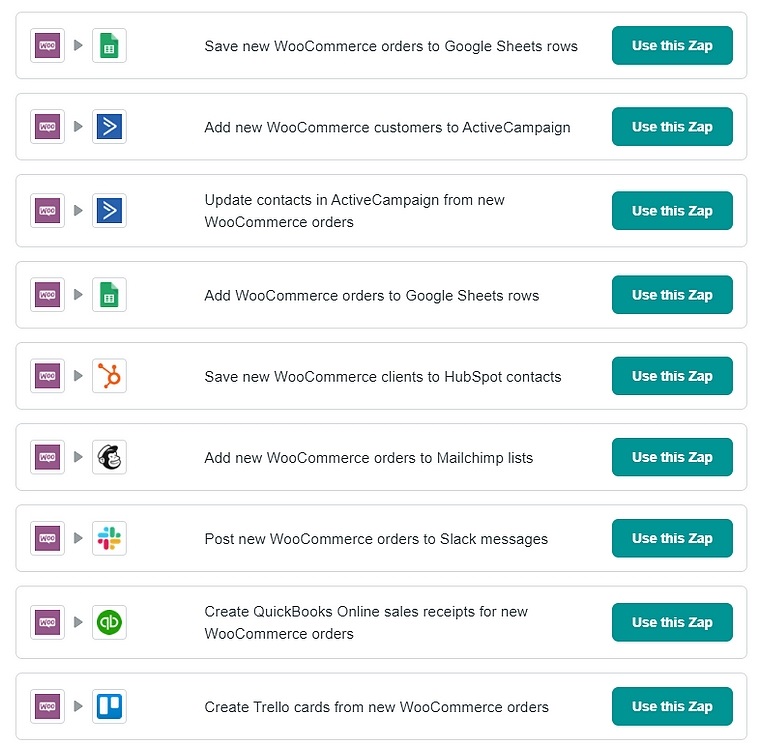Viewport: 760px width, 746px height.
Task: Click the HubSpot icon in the clients Zap row
Action: 109,376
